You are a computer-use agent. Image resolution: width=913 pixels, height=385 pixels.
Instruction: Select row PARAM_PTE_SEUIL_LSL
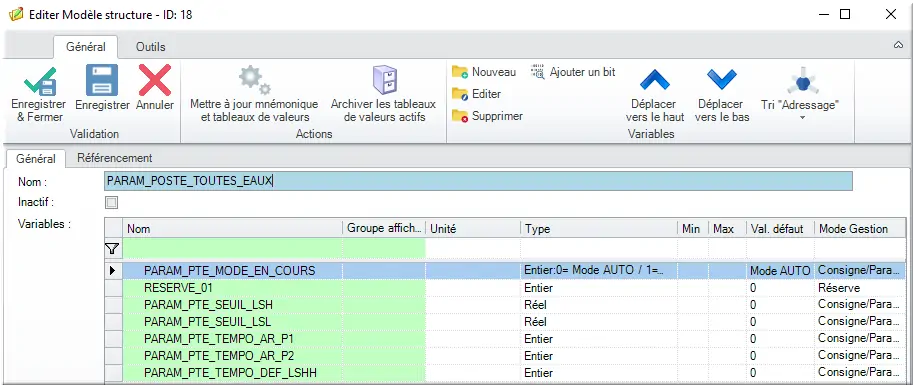[505, 322]
